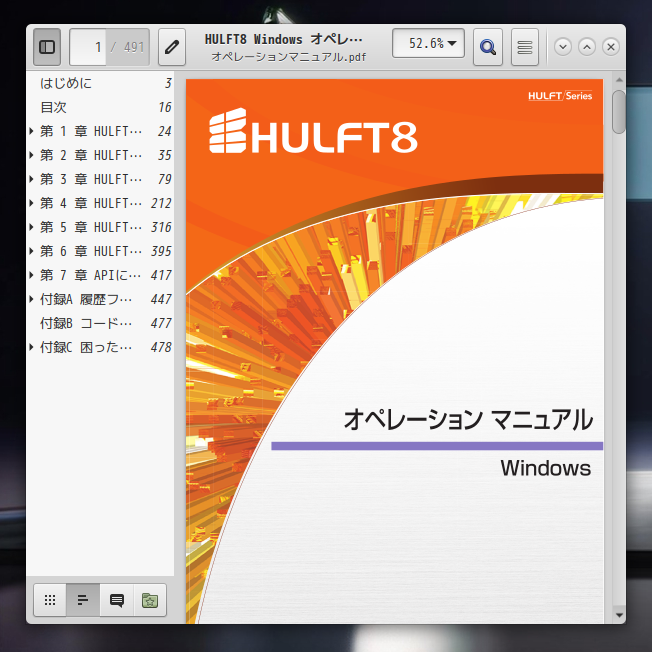Click the オペレーション マニュアル title text
652x652 pixels.
[x=468, y=420]
